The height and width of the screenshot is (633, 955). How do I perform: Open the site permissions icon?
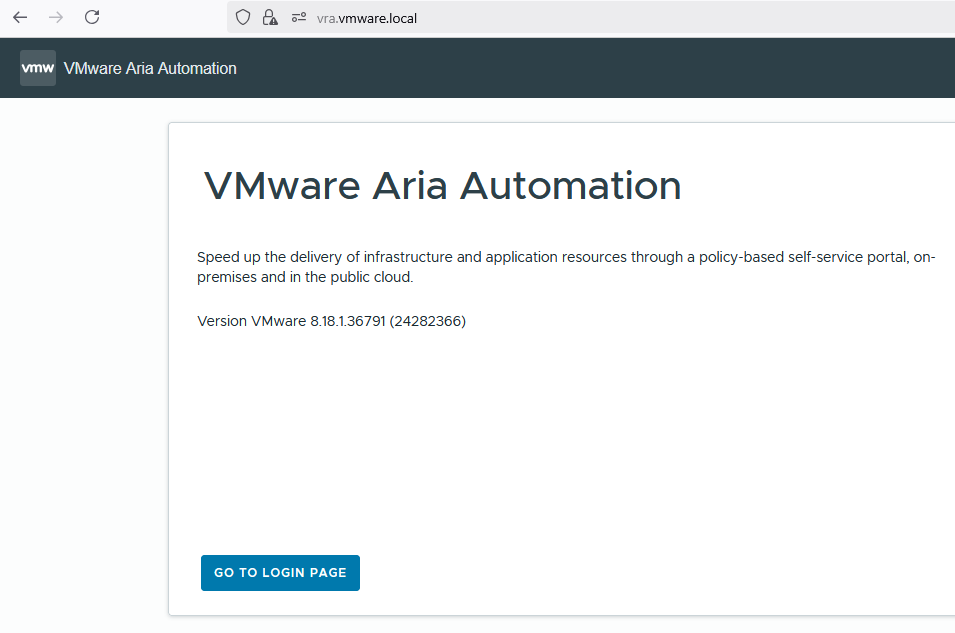coord(298,18)
